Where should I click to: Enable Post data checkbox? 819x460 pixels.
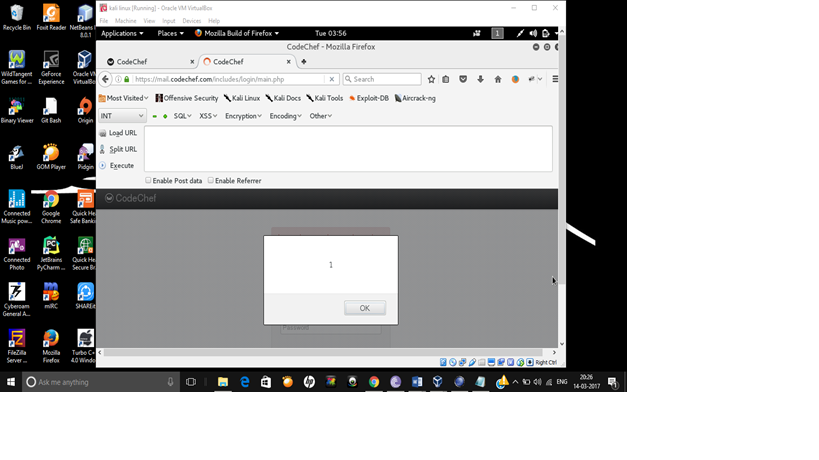tap(148, 180)
